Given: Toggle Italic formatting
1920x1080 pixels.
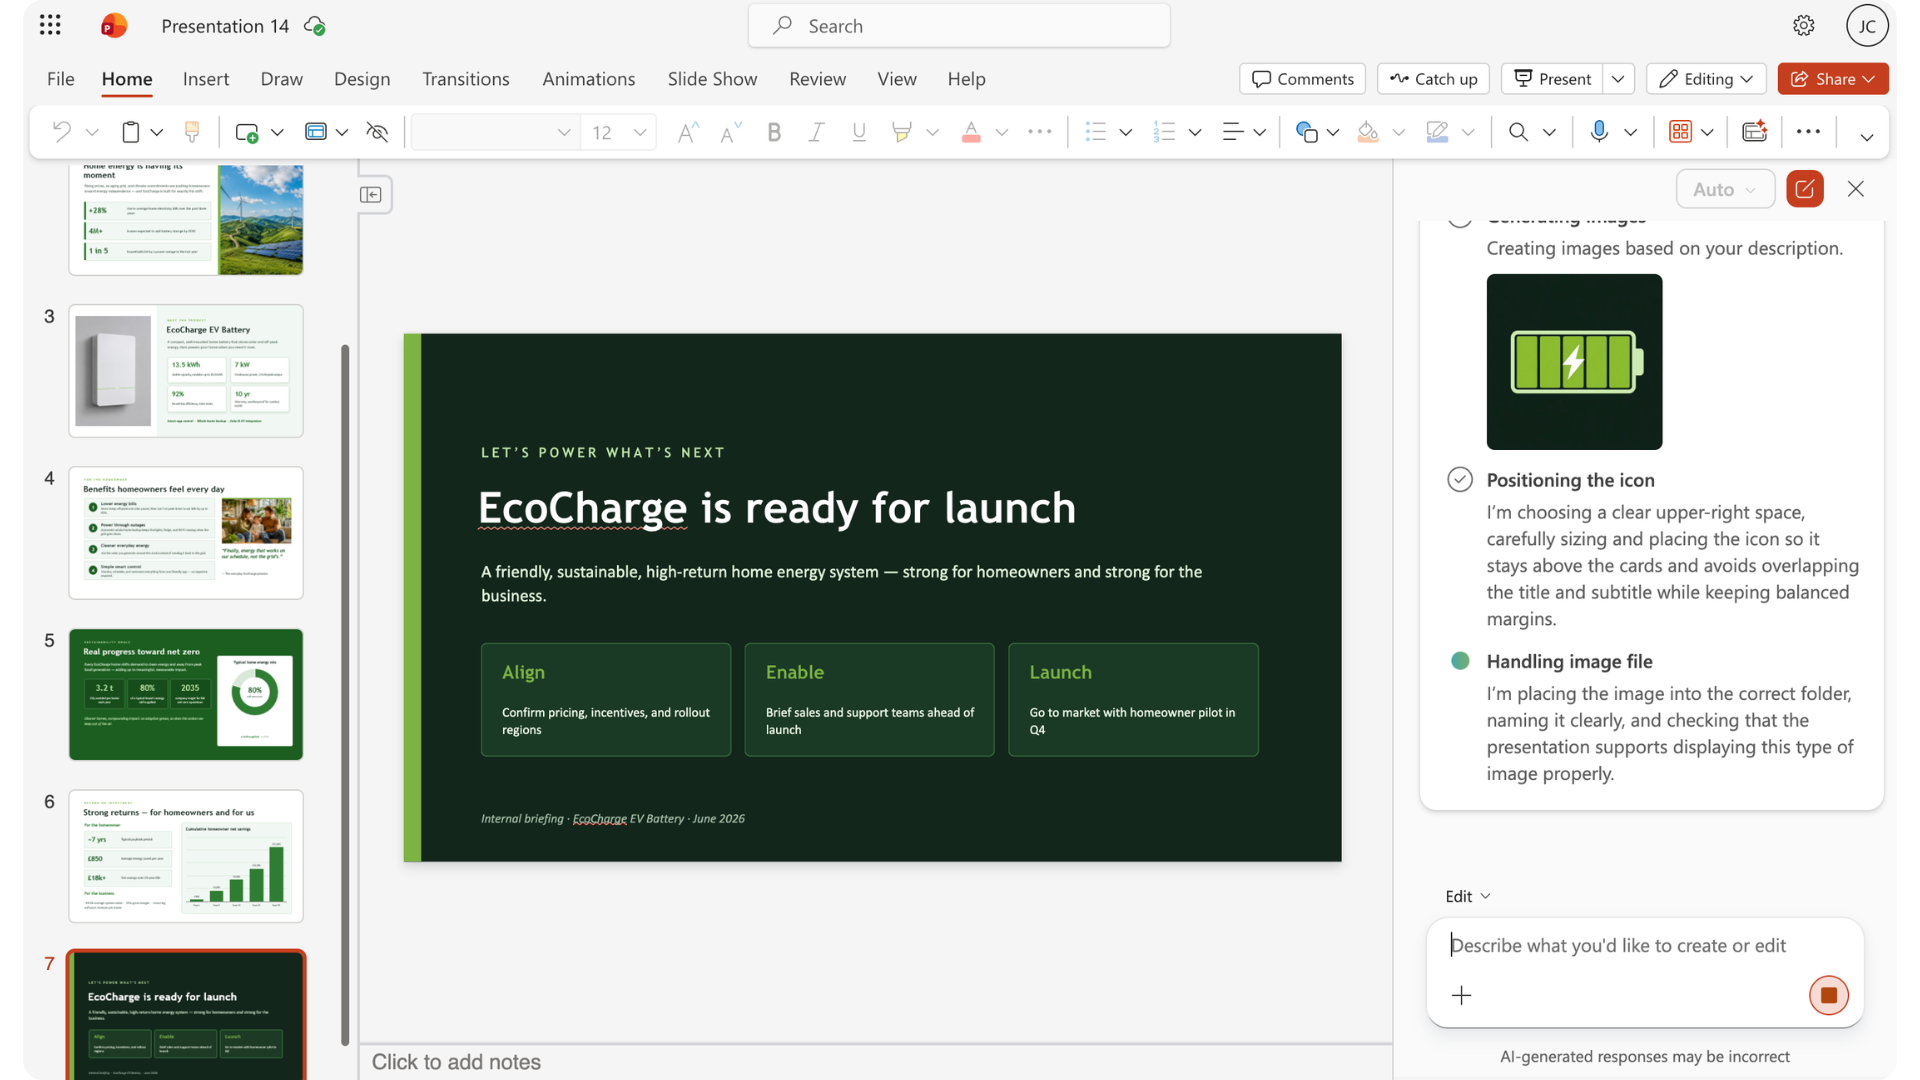Looking at the screenshot, I should click(816, 132).
